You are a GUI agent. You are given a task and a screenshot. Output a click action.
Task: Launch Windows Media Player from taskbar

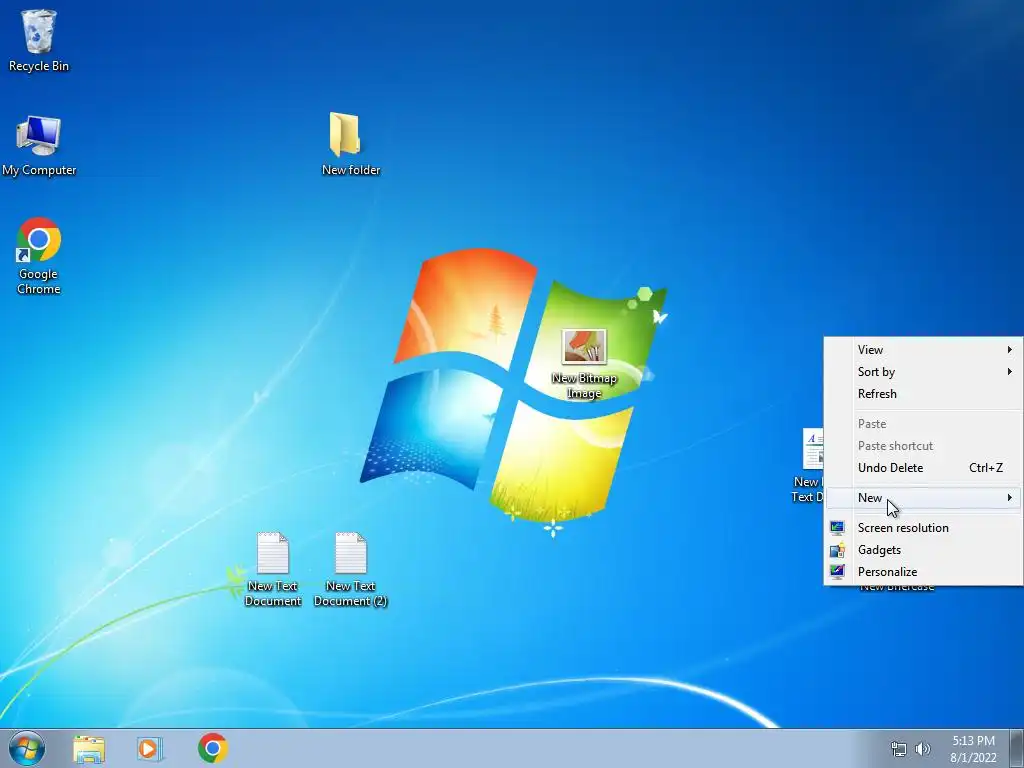click(x=150, y=748)
